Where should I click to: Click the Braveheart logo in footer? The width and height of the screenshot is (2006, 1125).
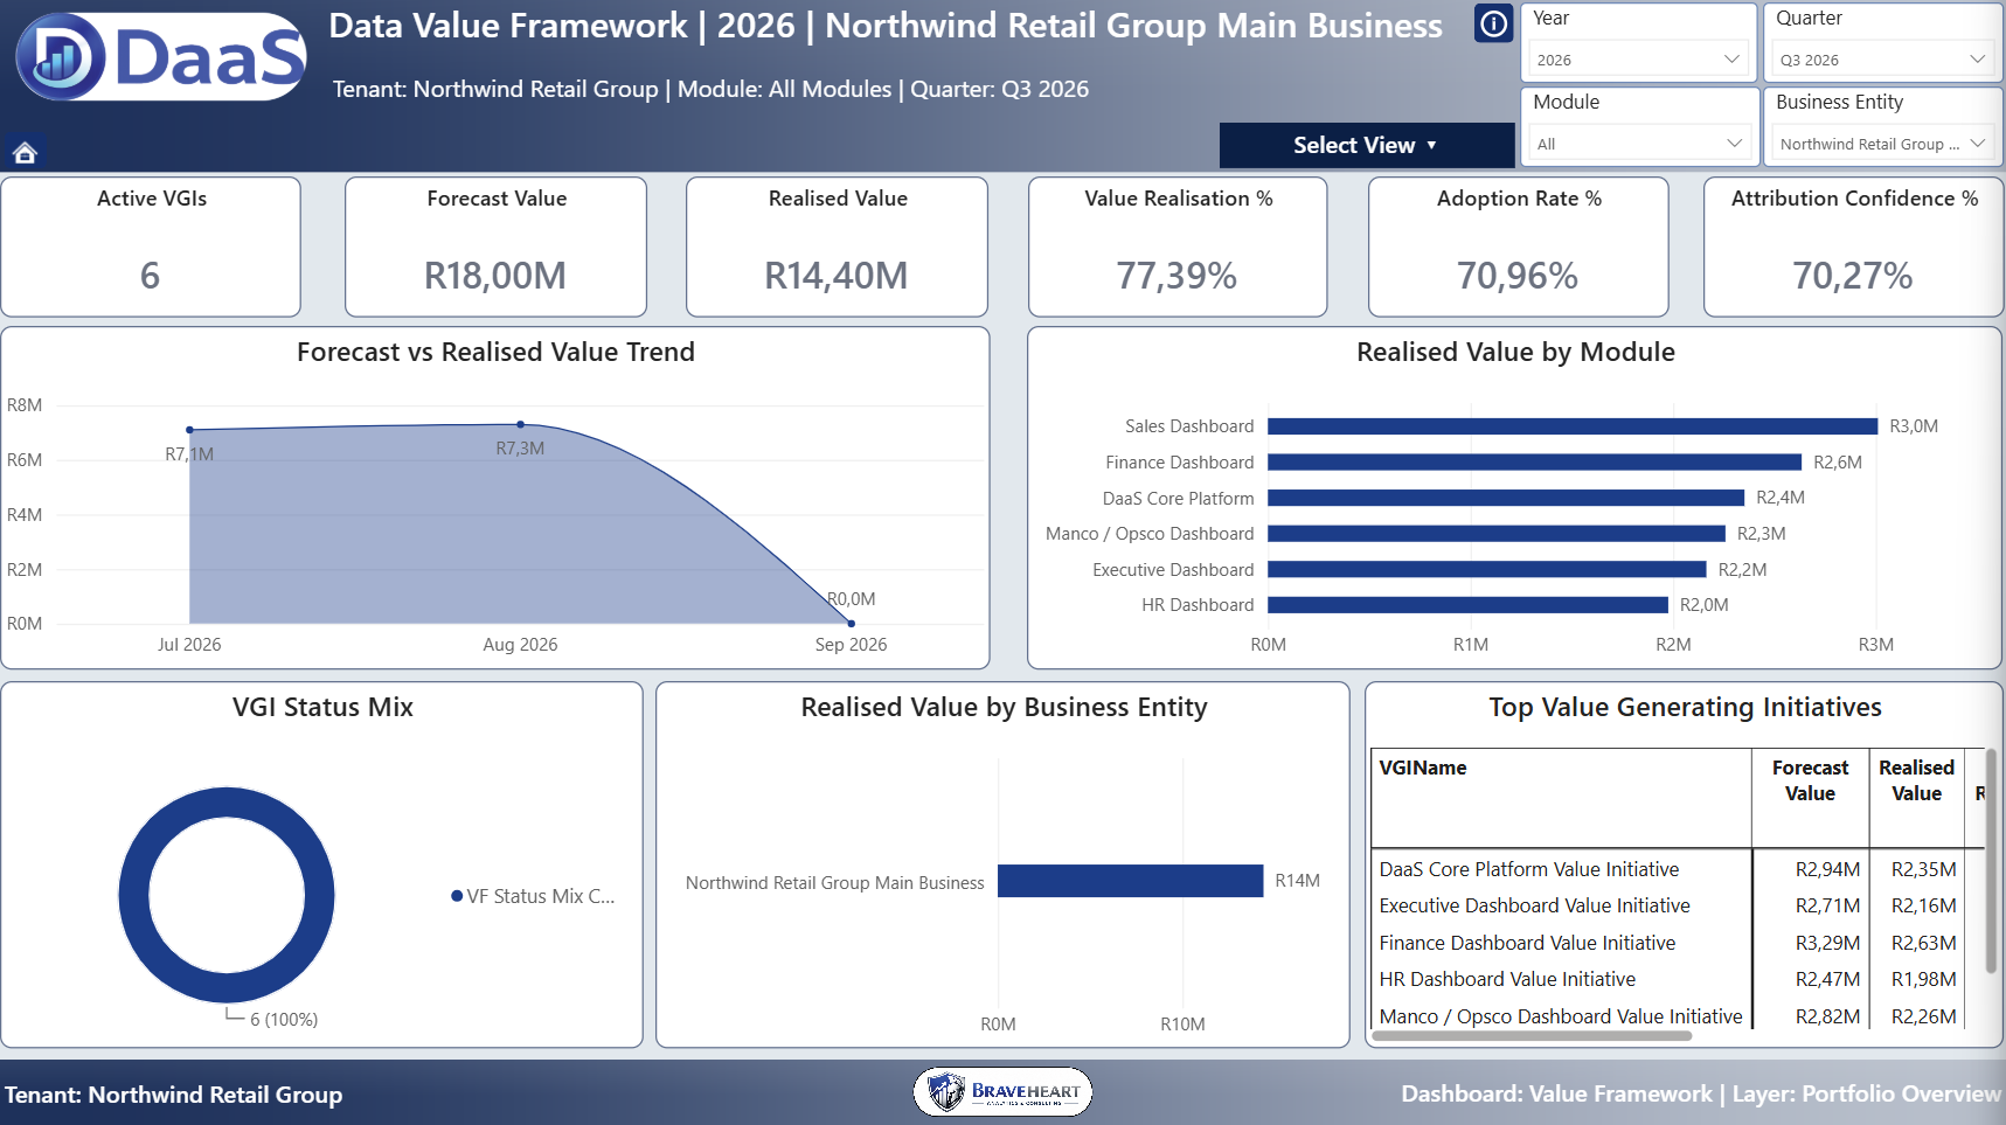coord(1002,1091)
